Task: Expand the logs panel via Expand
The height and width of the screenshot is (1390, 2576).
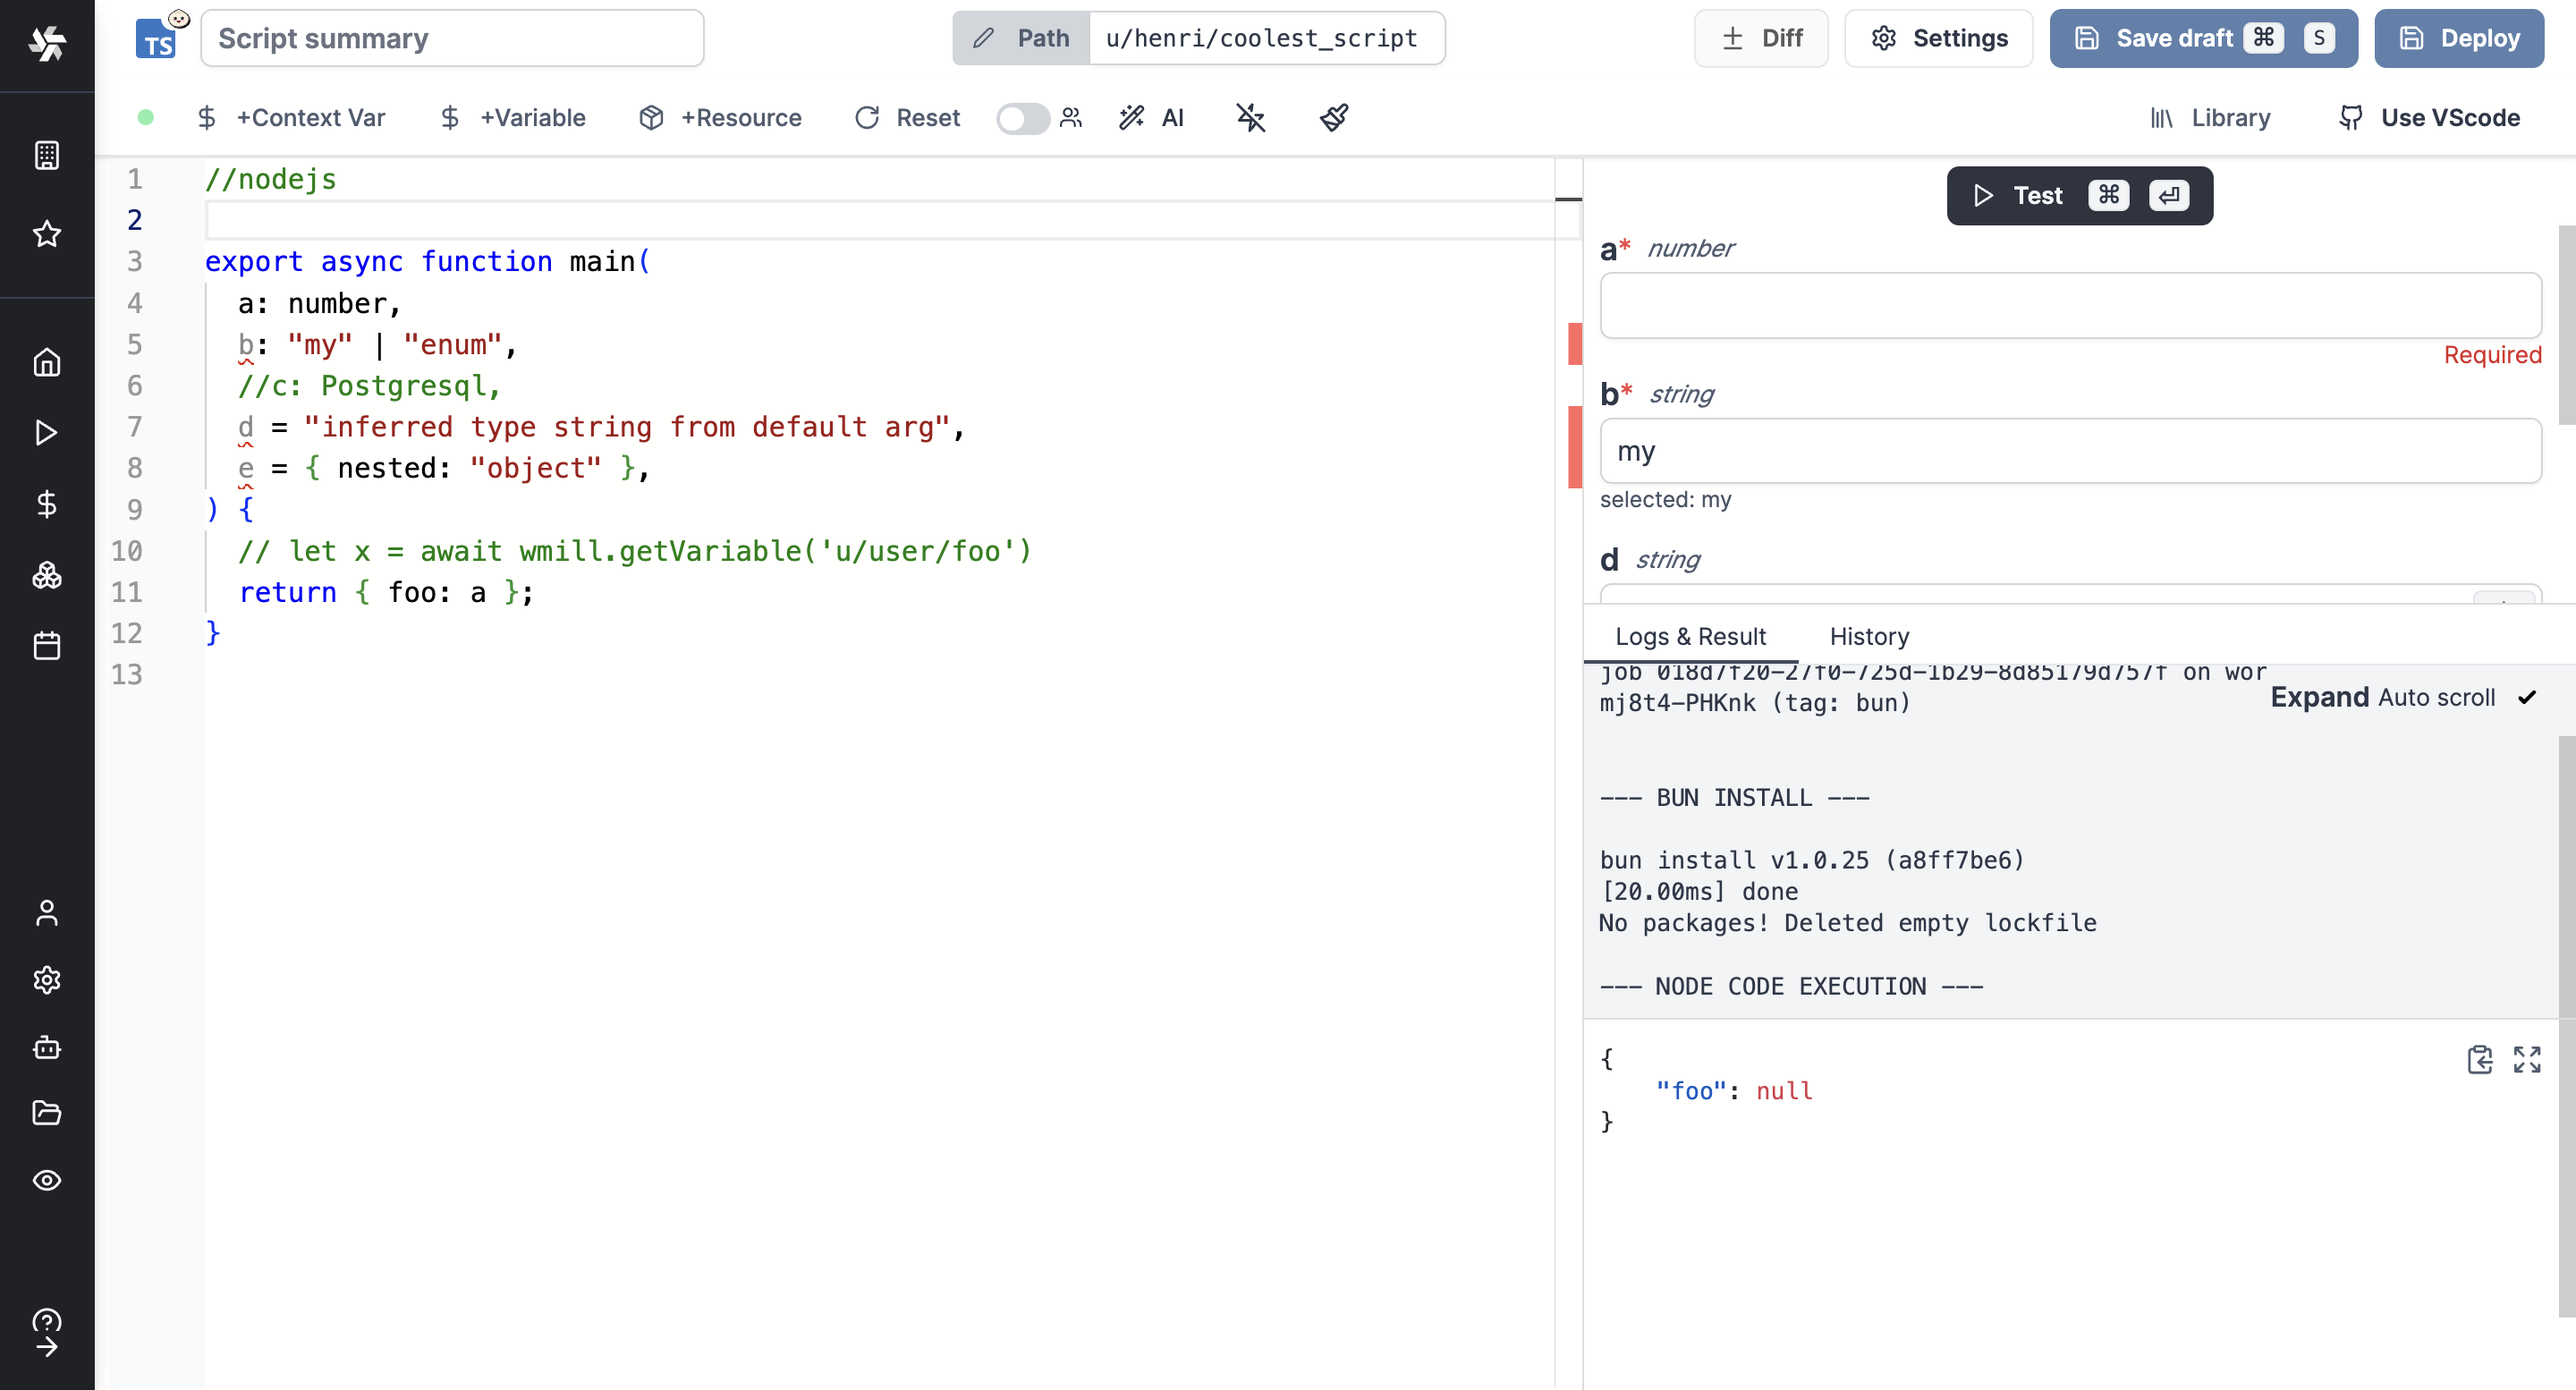Action: pos(2318,698)
